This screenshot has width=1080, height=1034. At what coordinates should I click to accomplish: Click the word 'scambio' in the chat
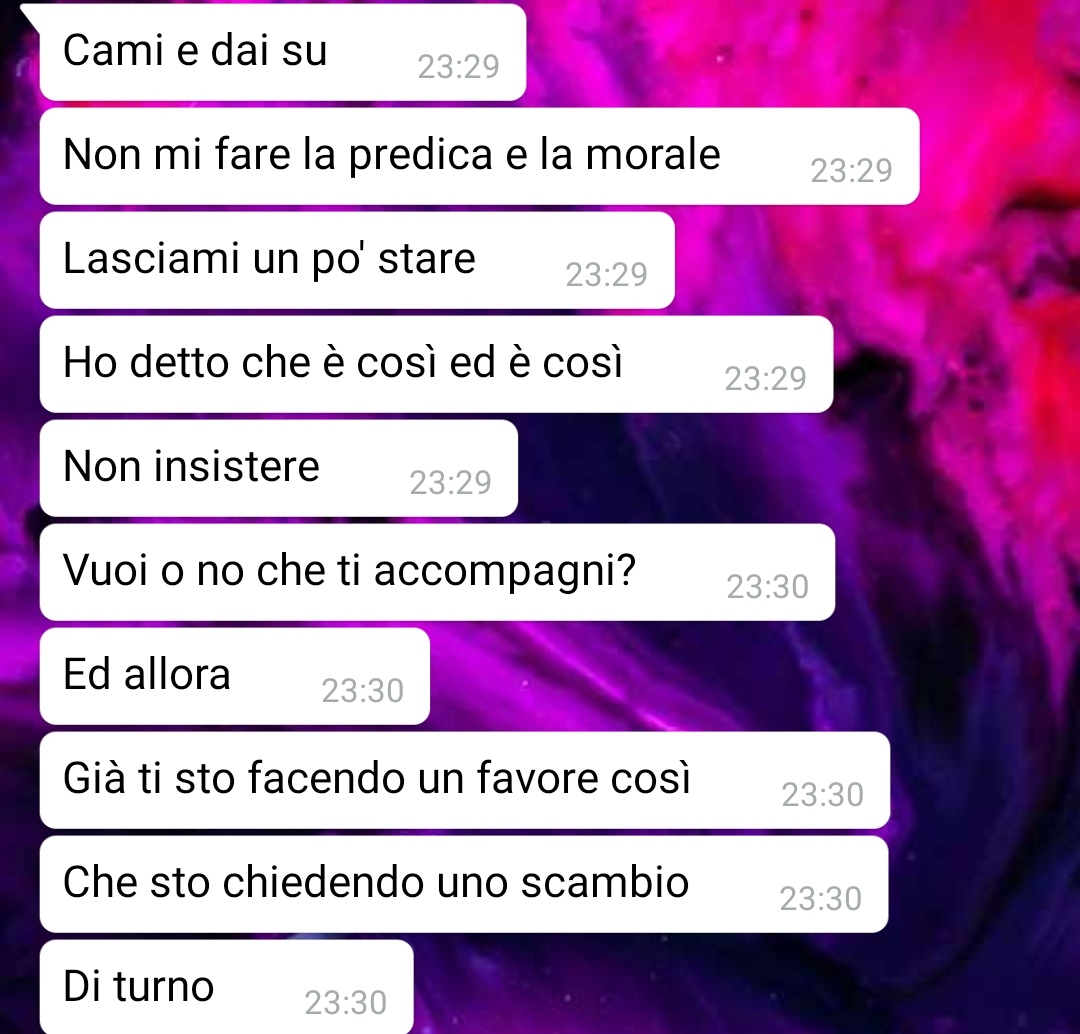tap(605, 882)
